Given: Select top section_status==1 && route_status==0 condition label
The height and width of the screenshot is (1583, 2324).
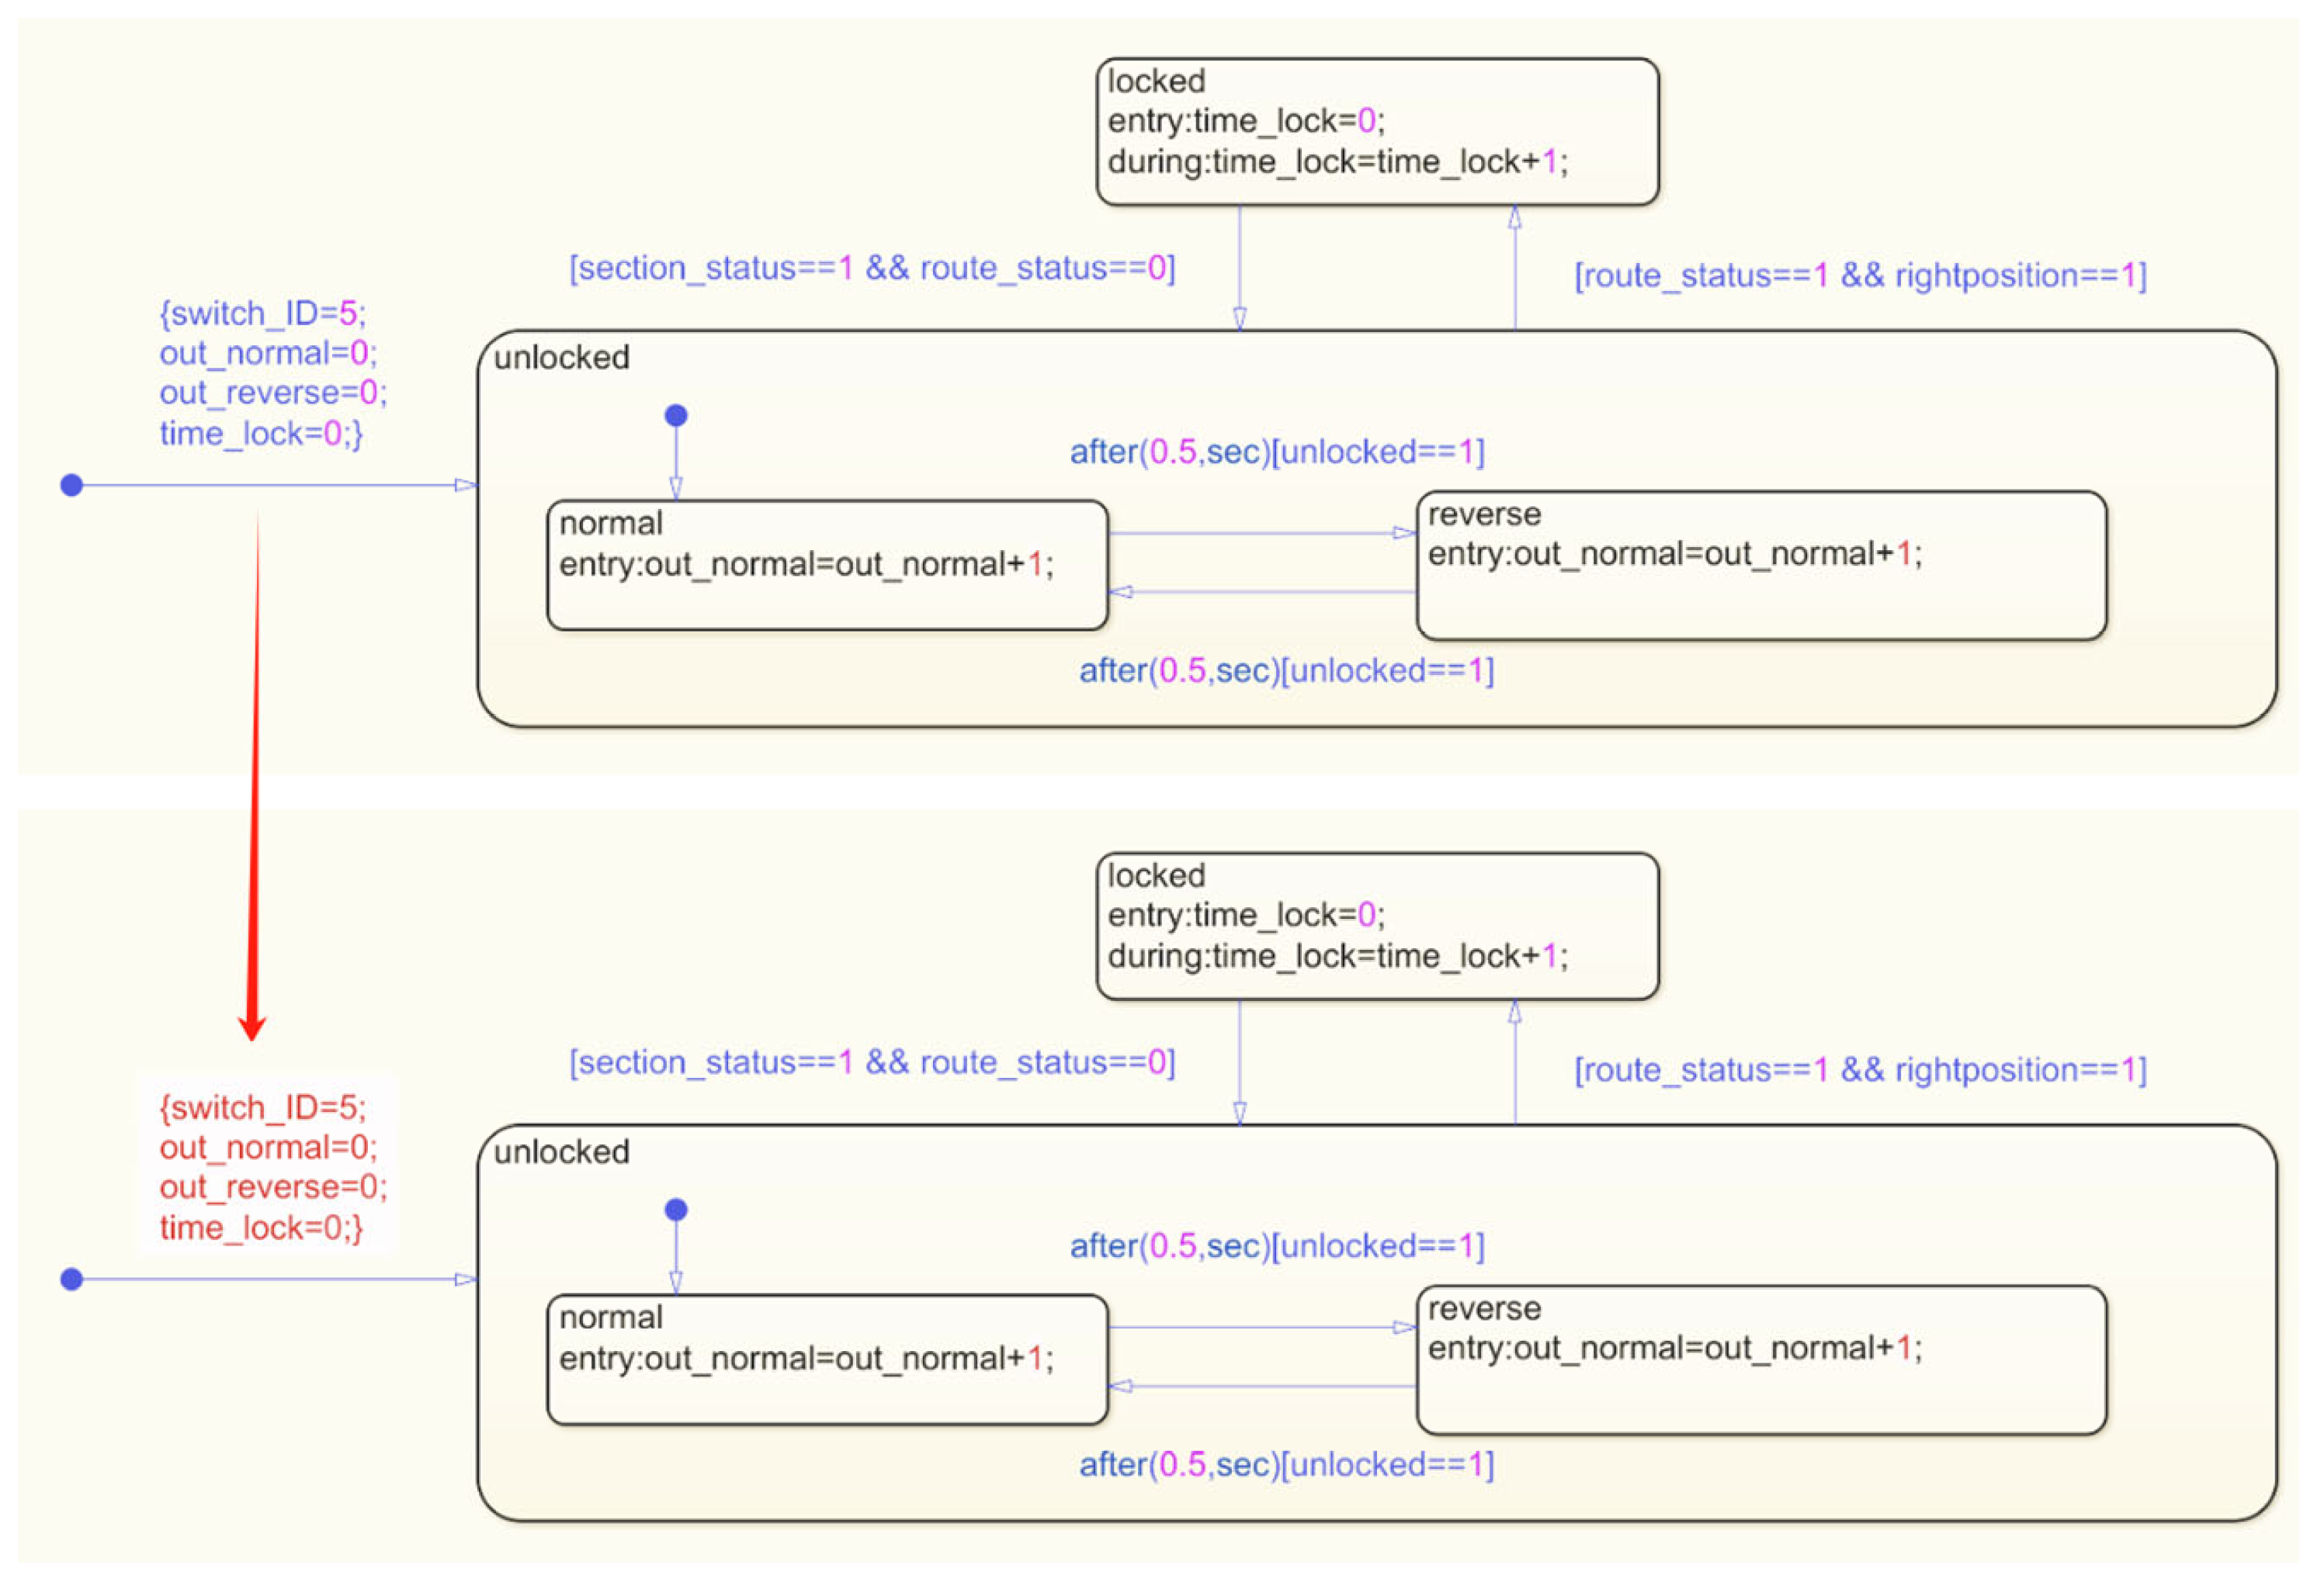Looking at the screenshot, I should 872,268.
